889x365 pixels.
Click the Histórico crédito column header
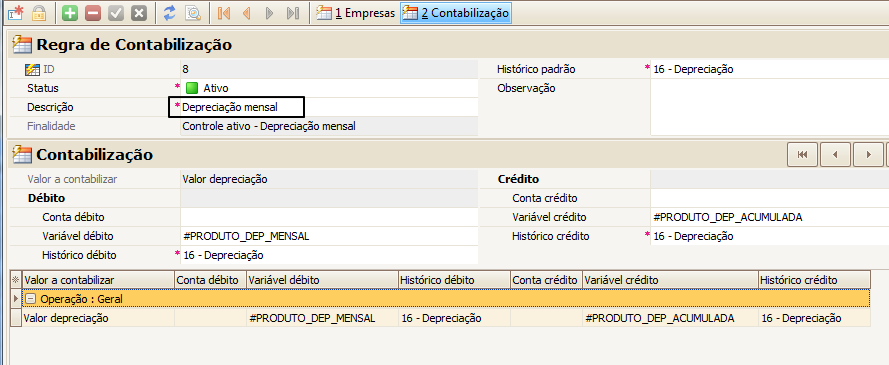[x=814, y=280]
